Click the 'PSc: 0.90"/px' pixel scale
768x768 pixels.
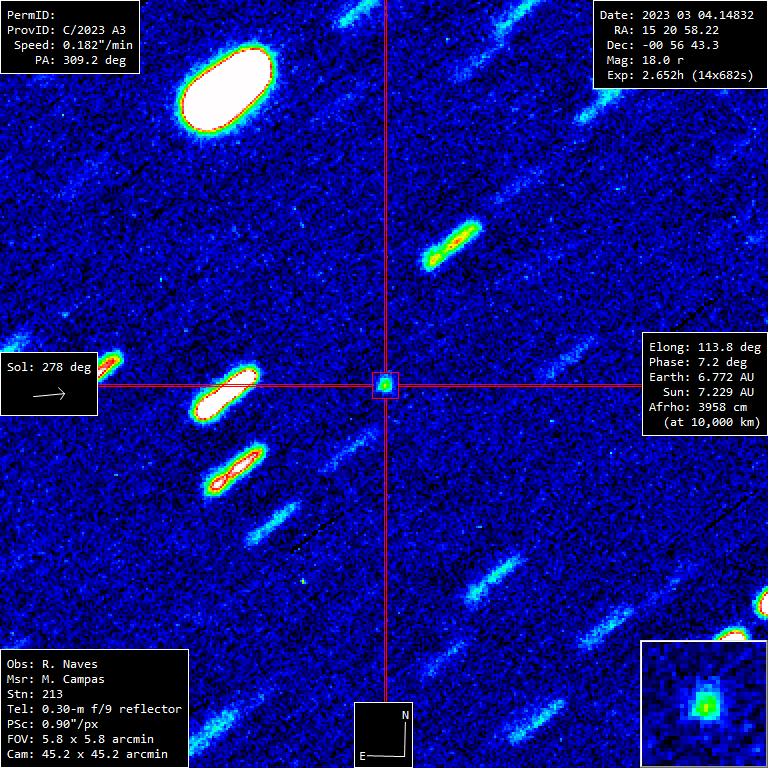[52, 724]
